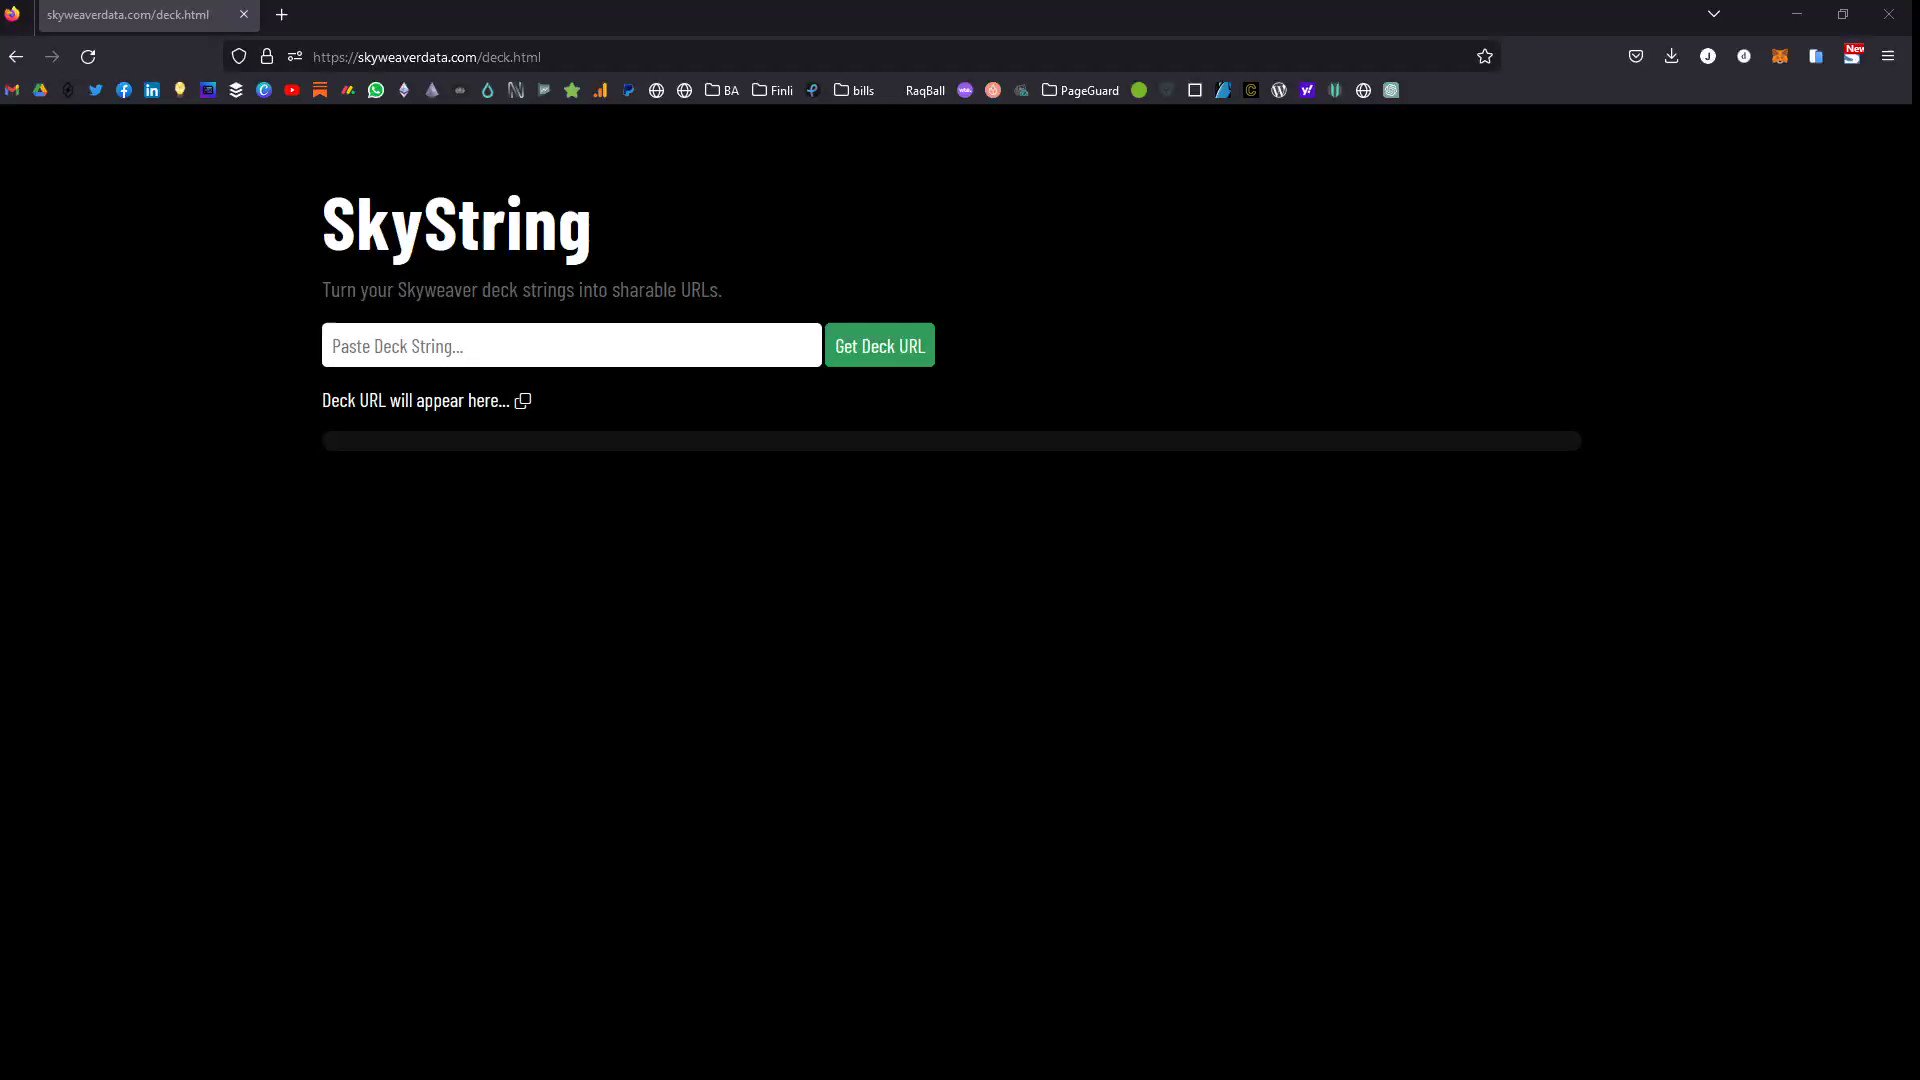Open the blue water drop bookmark
The height and width of the screenshot is (1080, 1920).
[488, 90]
